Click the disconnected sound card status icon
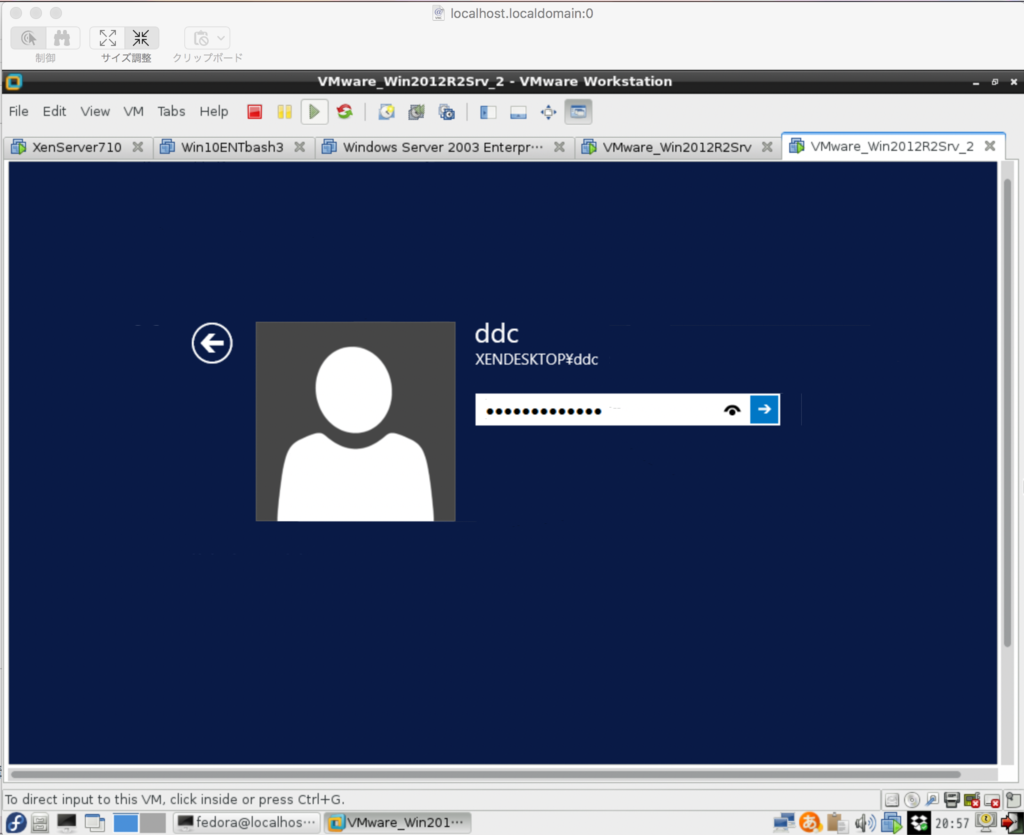Screen dimensions: 1024x835 pyautogui.click(x=972, y=800)
